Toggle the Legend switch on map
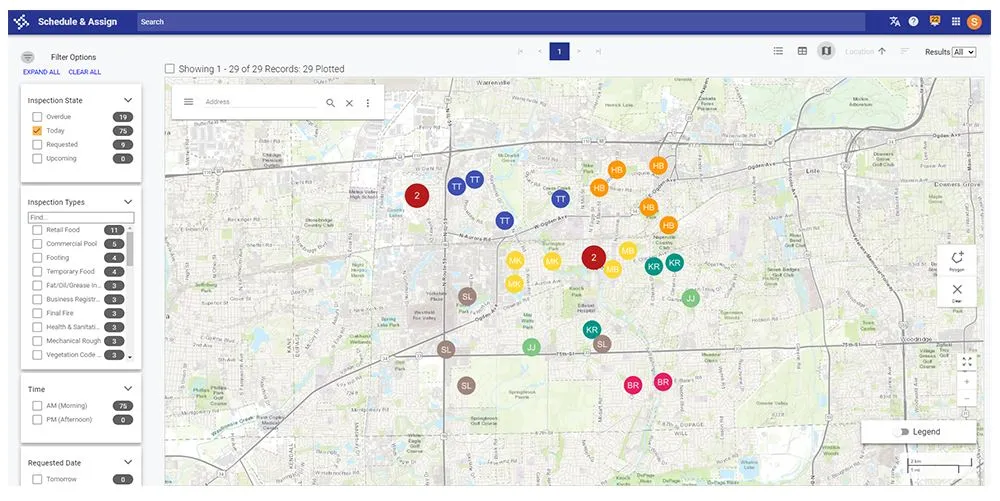Viewport: 1000px width, 501px height. click(x=902, y=432)
